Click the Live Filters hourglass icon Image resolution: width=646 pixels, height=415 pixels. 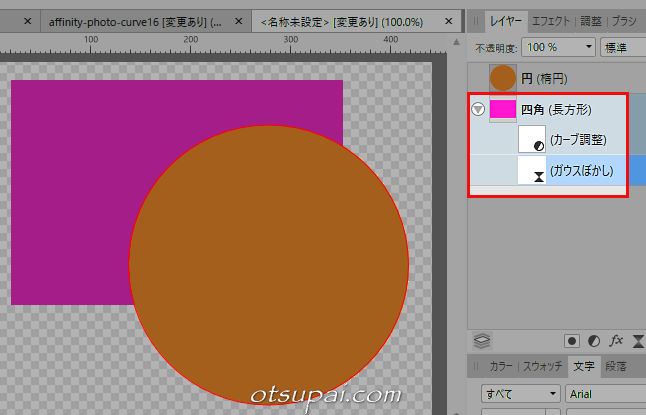tap(638, 340)
